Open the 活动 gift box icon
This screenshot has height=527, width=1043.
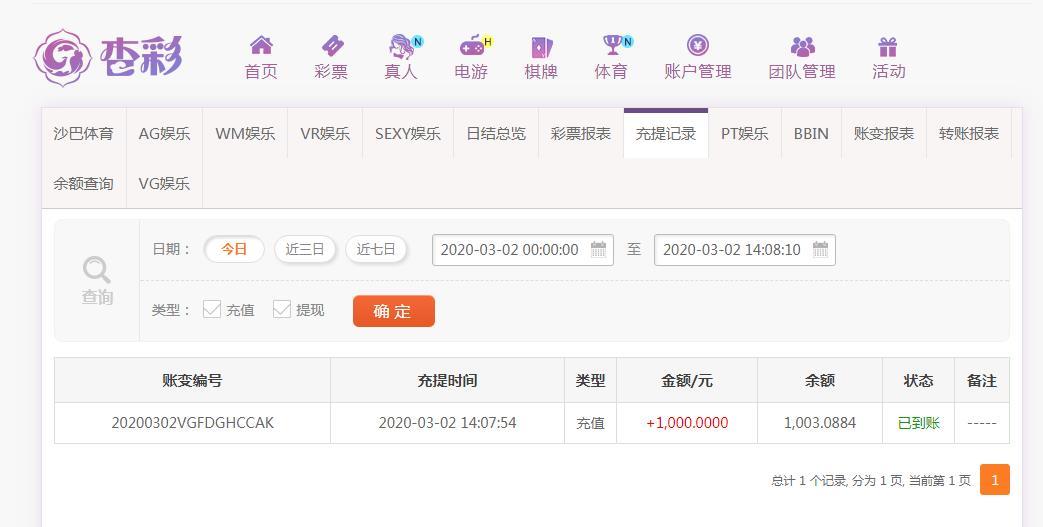coord(888,47)
